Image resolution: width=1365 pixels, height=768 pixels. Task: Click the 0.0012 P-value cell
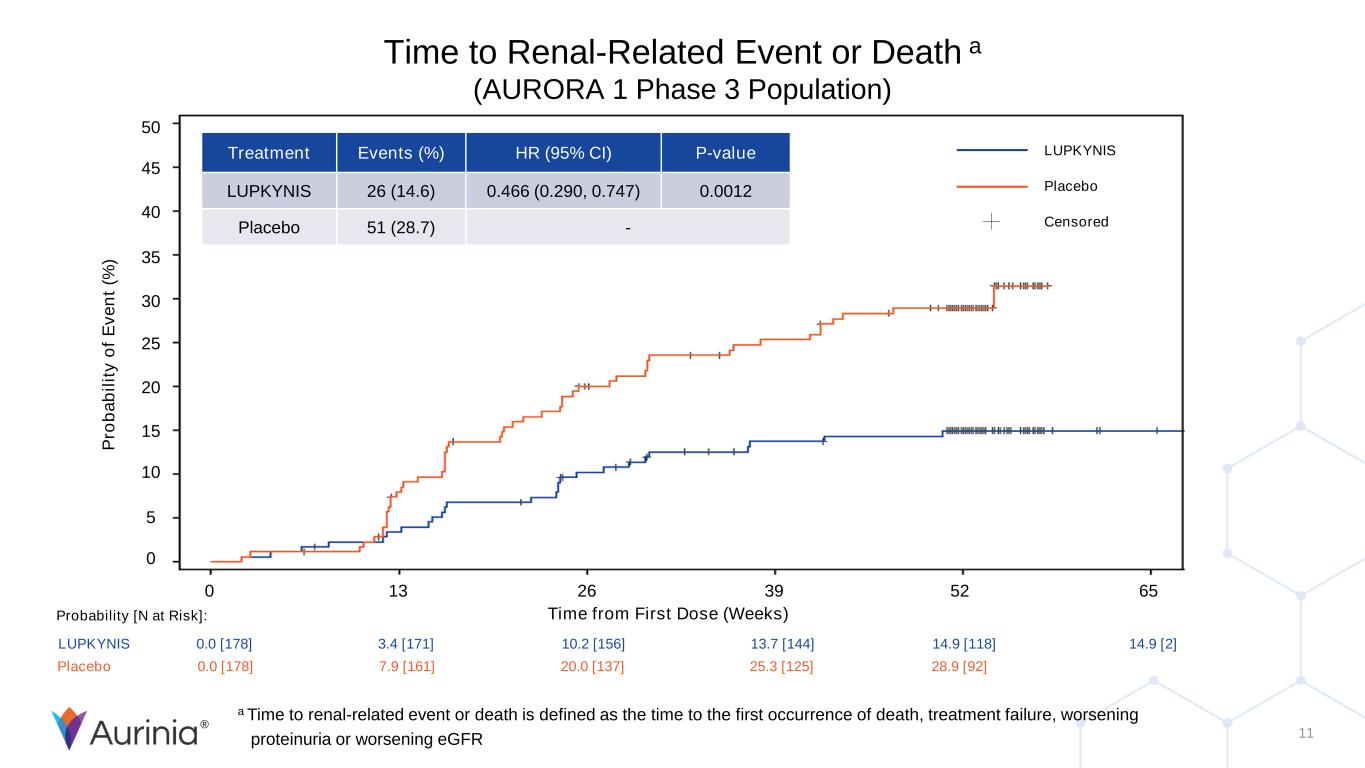[x=725, y=190]
